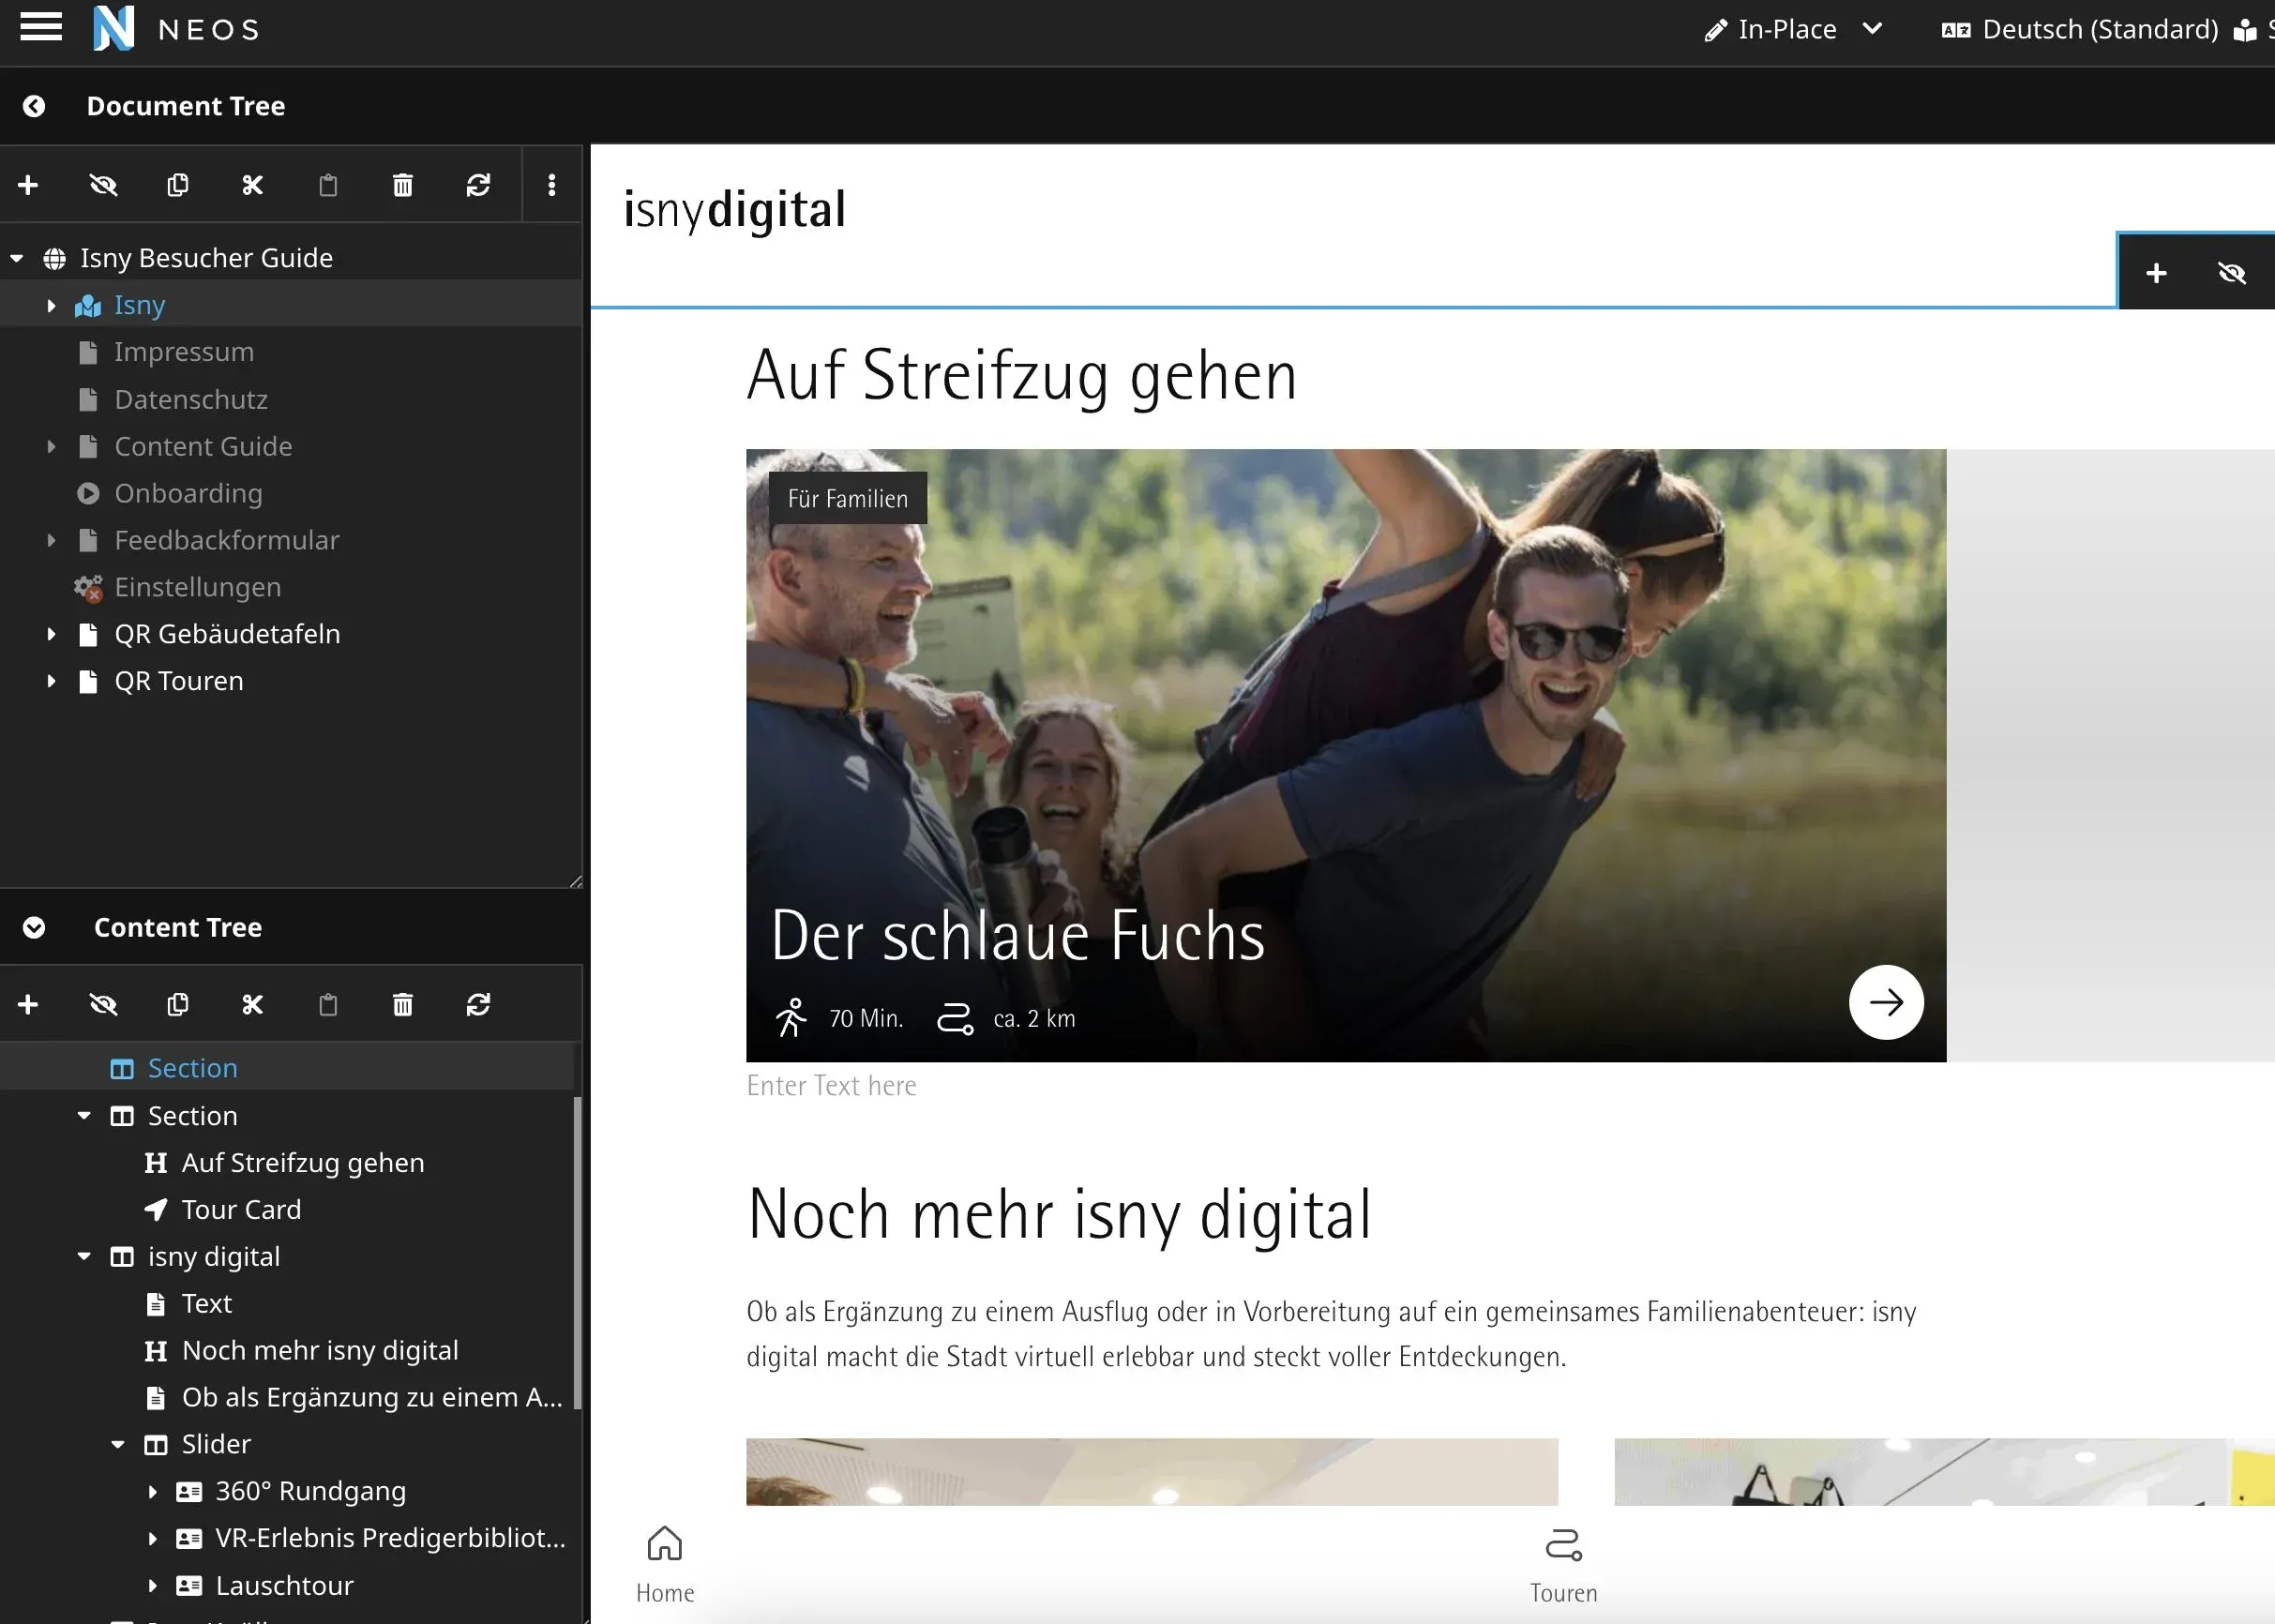Cut the node using the scissors icon
The width and height of the screenshot is (2275, 1624).
252,185
